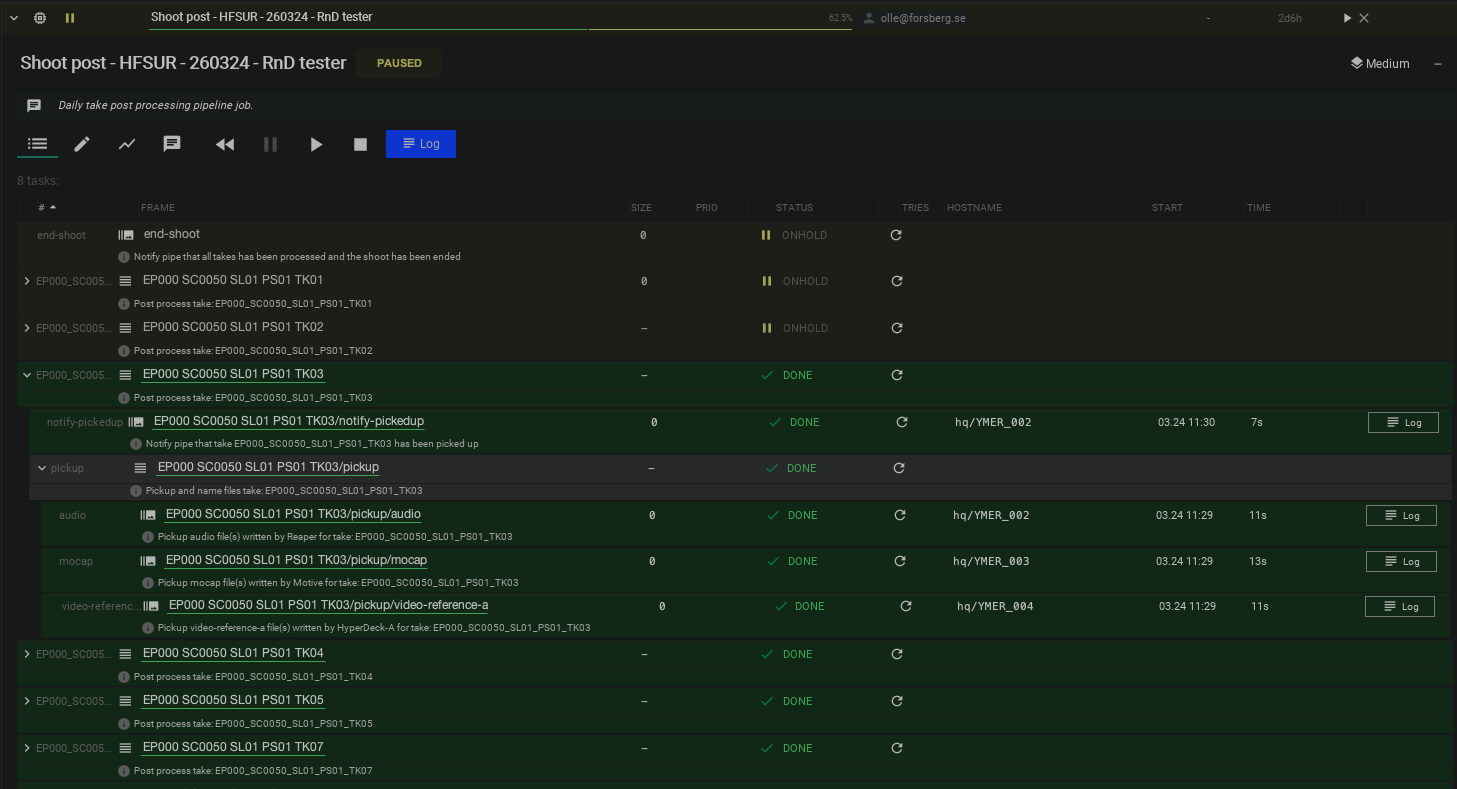The height and width of the screenshot is (789, 1457).
Task: Retry the end-shoot task
Action: pos(896,235)
